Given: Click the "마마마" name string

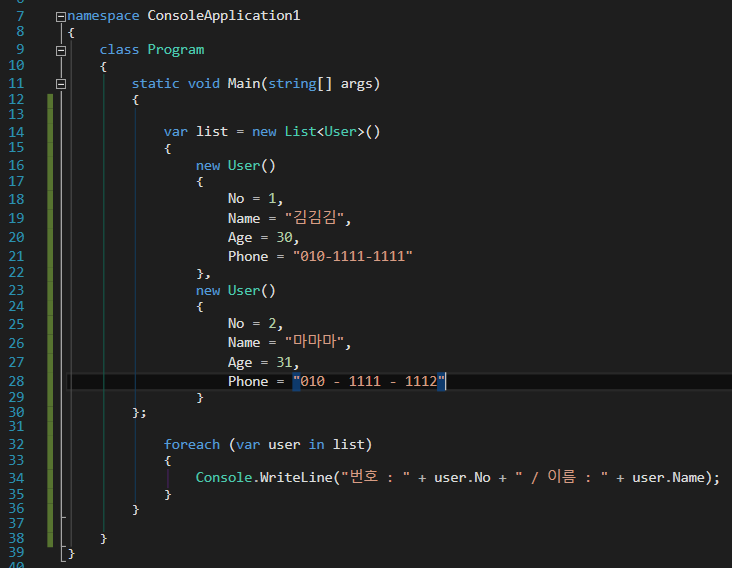Looking at the screenshot, I should coord(315,342).
